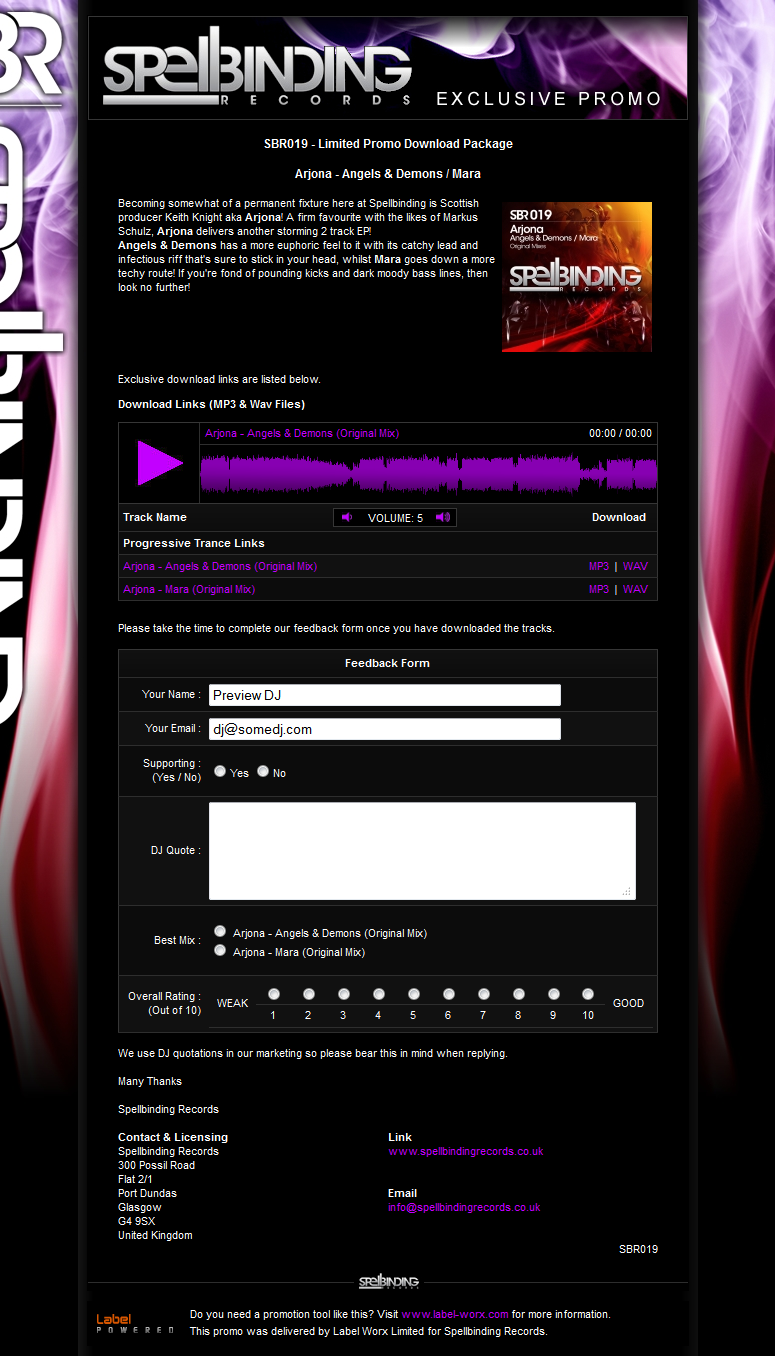775x1356 pixels.
Task: Download Angels & Demons as WAV
Action: pyautogui.click(x=635, y=566)
